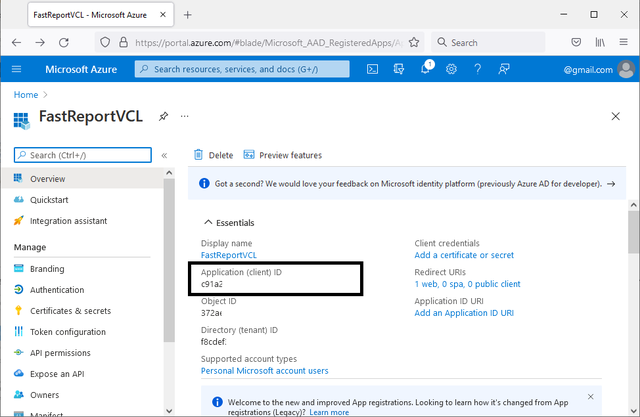Screen dimensions: 640x417
Task: Delete the app registration
Action: [213, 155]
